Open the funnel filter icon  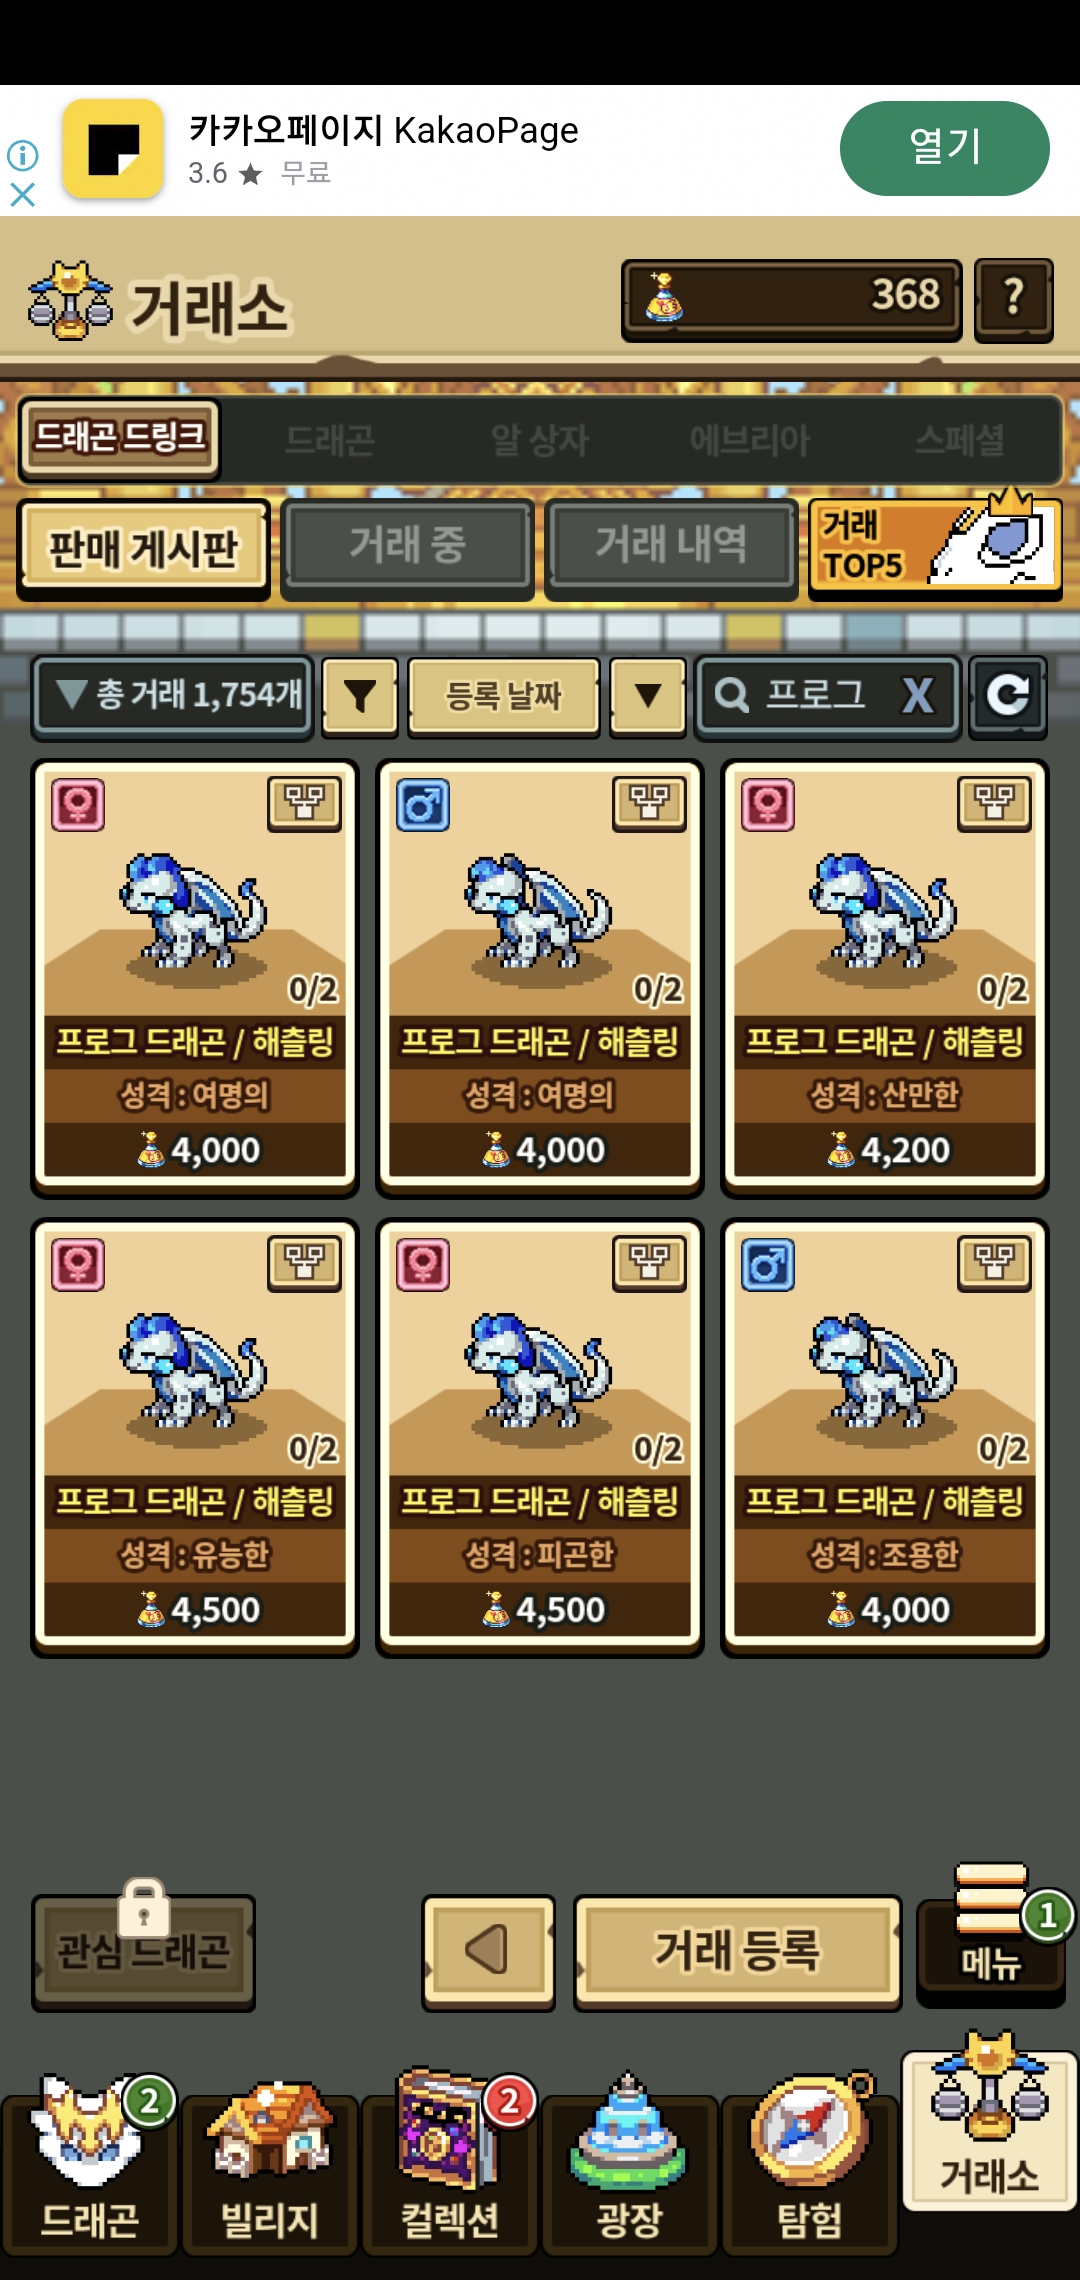coord(360,696)
